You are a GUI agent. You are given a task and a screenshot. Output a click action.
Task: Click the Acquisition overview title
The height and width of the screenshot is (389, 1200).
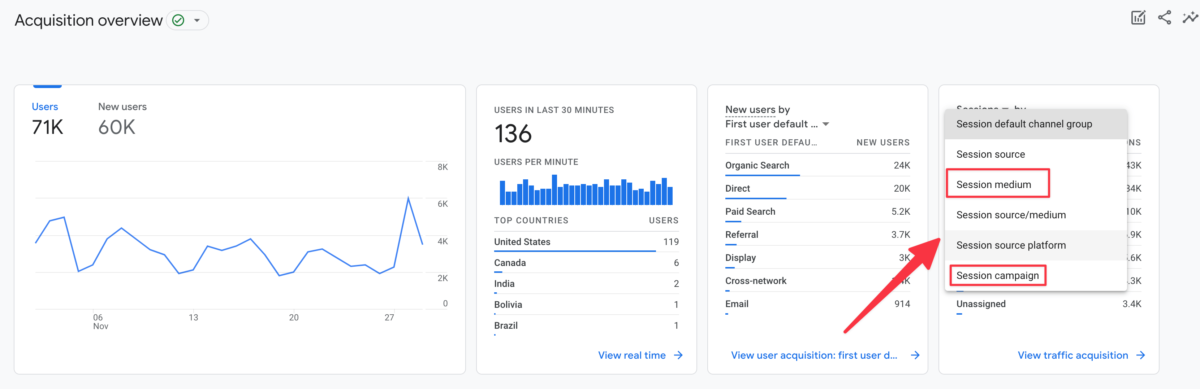click(88, 20)
